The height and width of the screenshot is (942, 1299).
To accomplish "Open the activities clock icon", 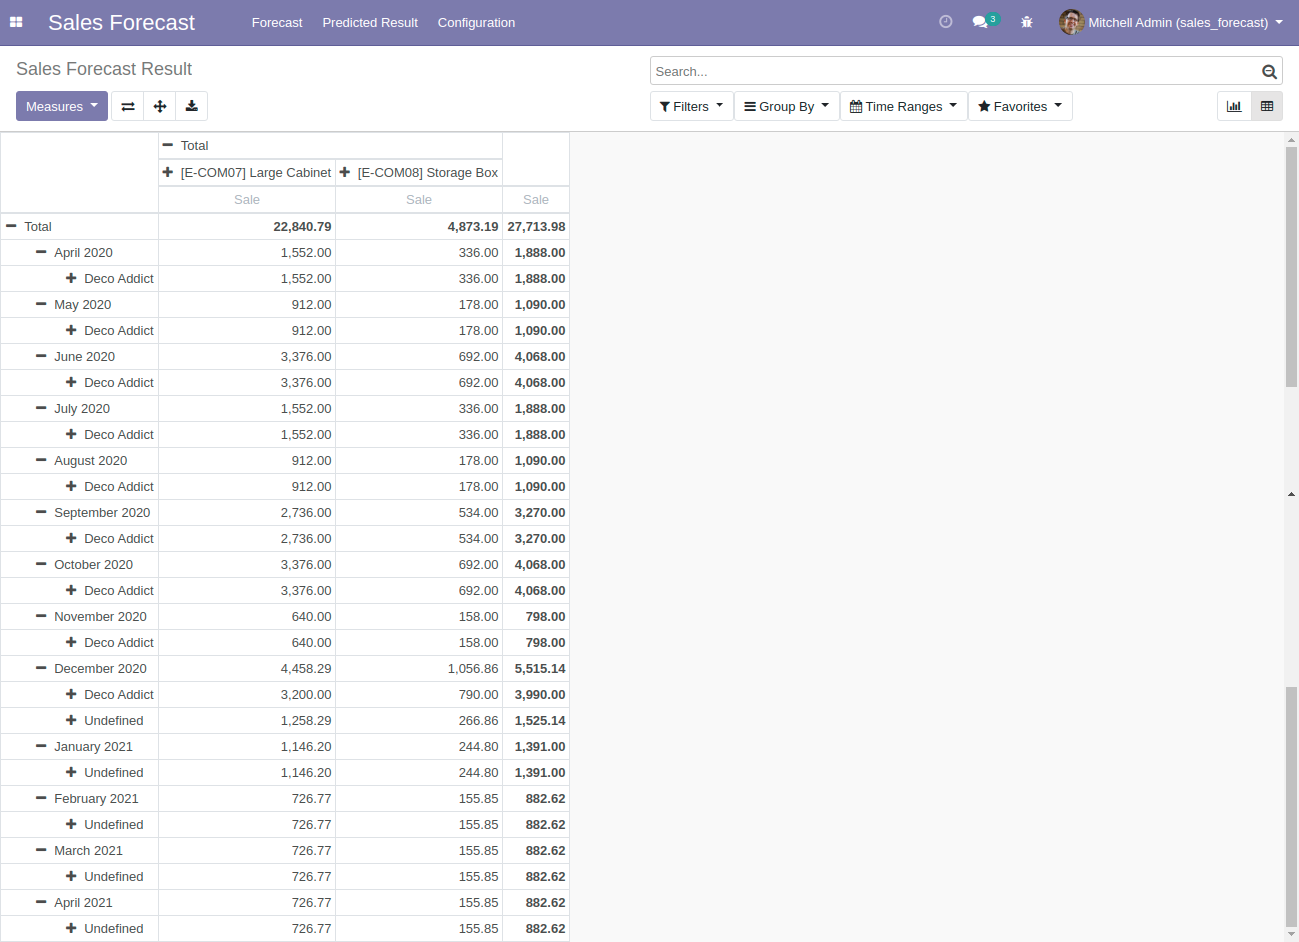I will tap(945, 22).
